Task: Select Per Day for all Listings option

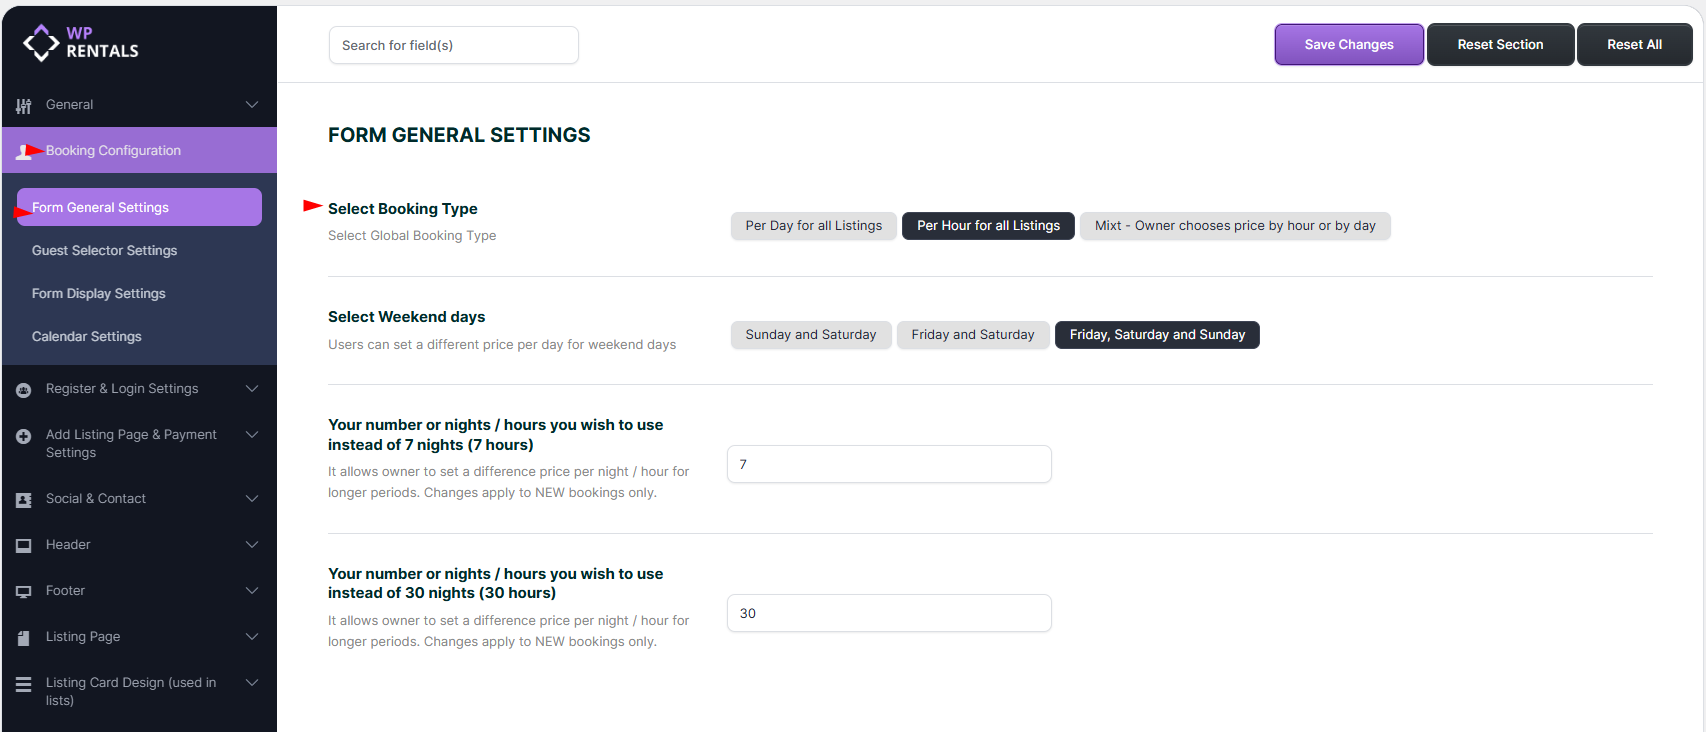Action: [x=813, y=226]
